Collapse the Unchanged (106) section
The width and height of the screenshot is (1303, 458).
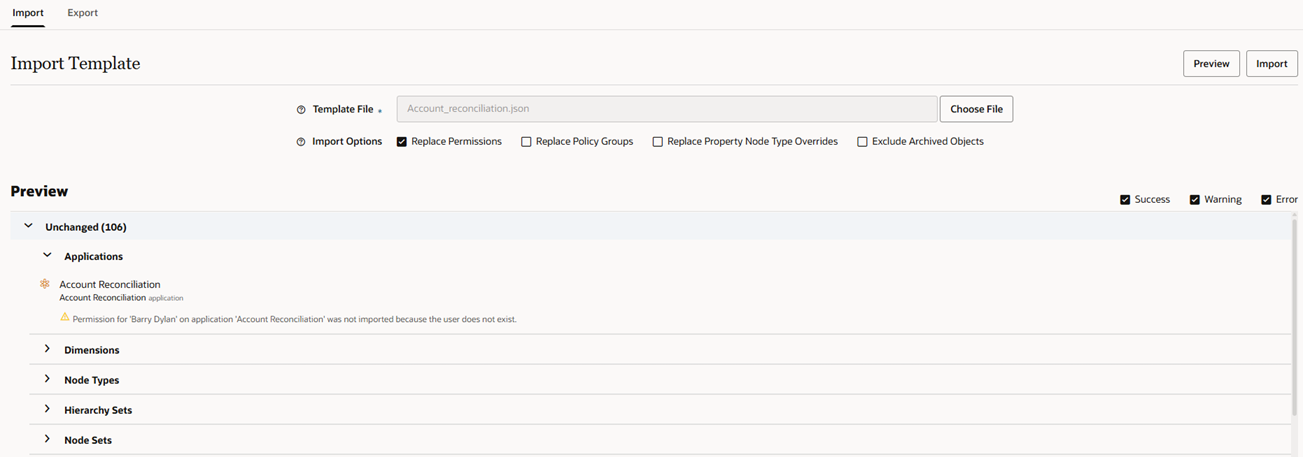pyautogui.click(x=28, y=226)
